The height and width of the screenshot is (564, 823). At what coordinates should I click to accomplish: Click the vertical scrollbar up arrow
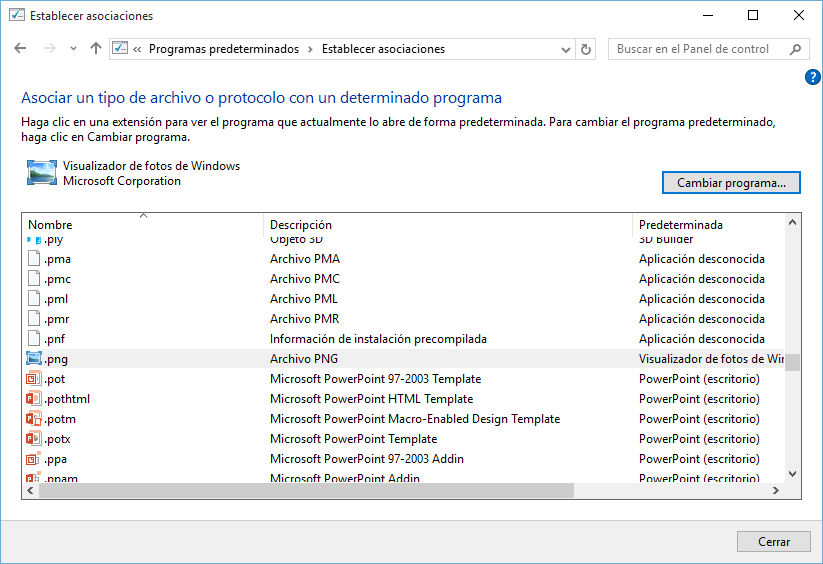click(x=793, y=222)
